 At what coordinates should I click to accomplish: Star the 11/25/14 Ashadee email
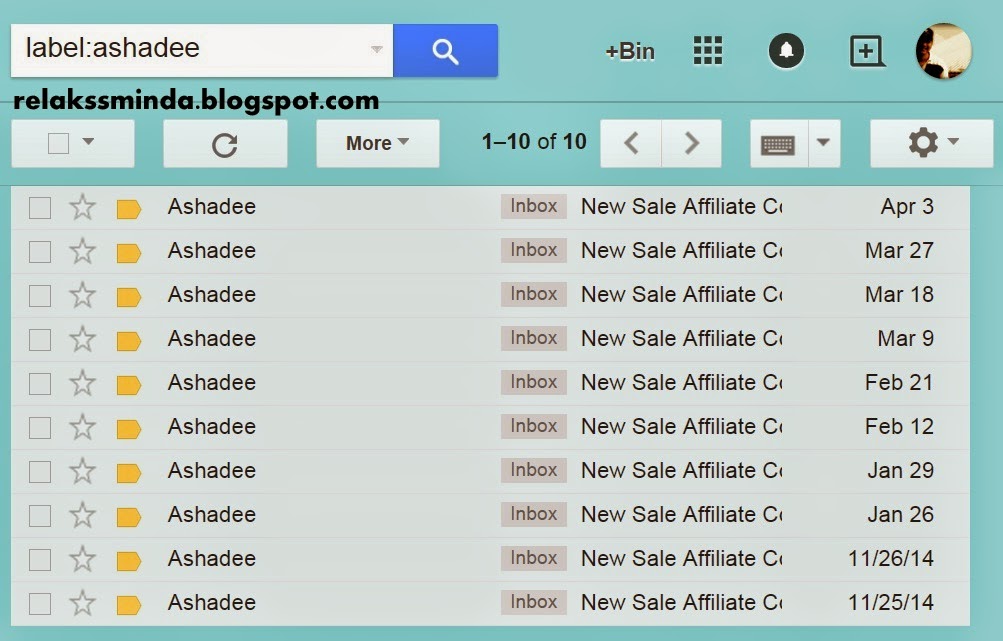click(83, 603)
